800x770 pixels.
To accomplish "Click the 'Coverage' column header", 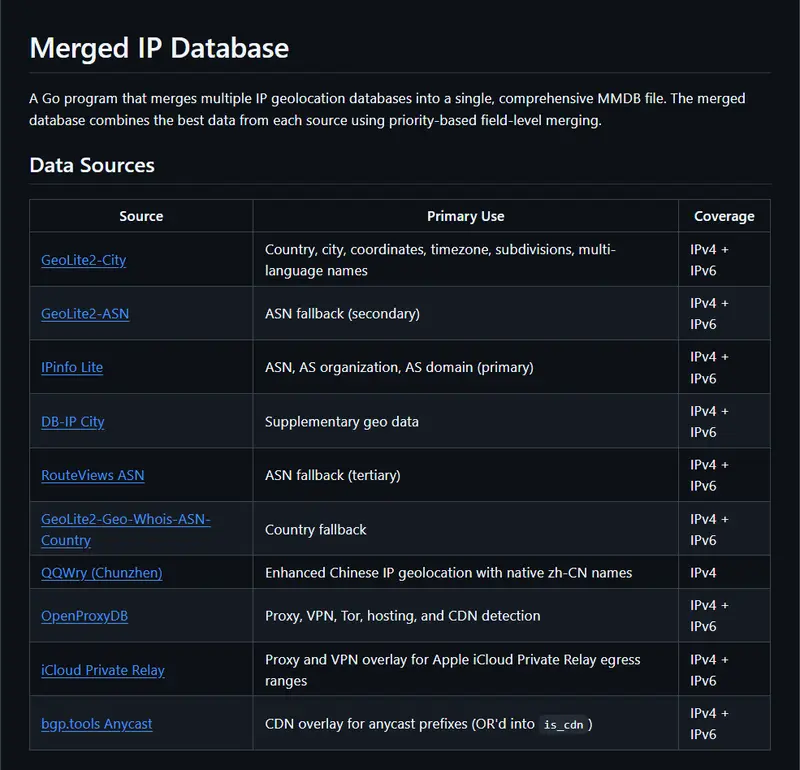I will coord(724,216).
